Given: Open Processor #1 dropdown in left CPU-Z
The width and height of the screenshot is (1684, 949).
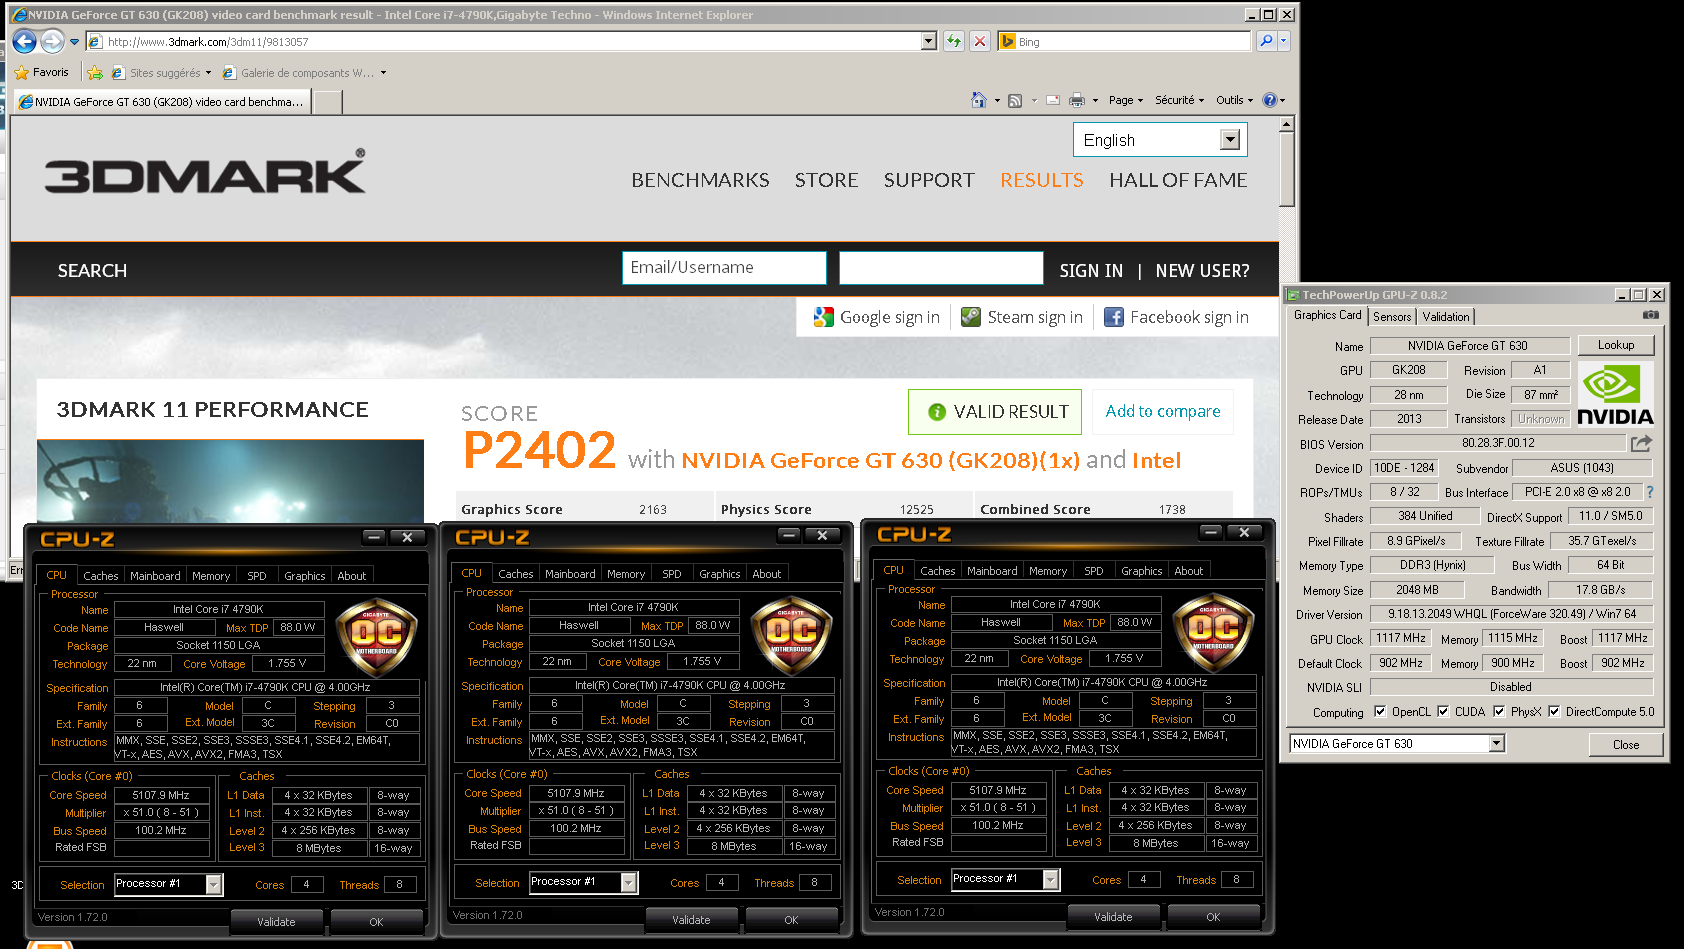Looking at the screenshot, I should point(213,884).
